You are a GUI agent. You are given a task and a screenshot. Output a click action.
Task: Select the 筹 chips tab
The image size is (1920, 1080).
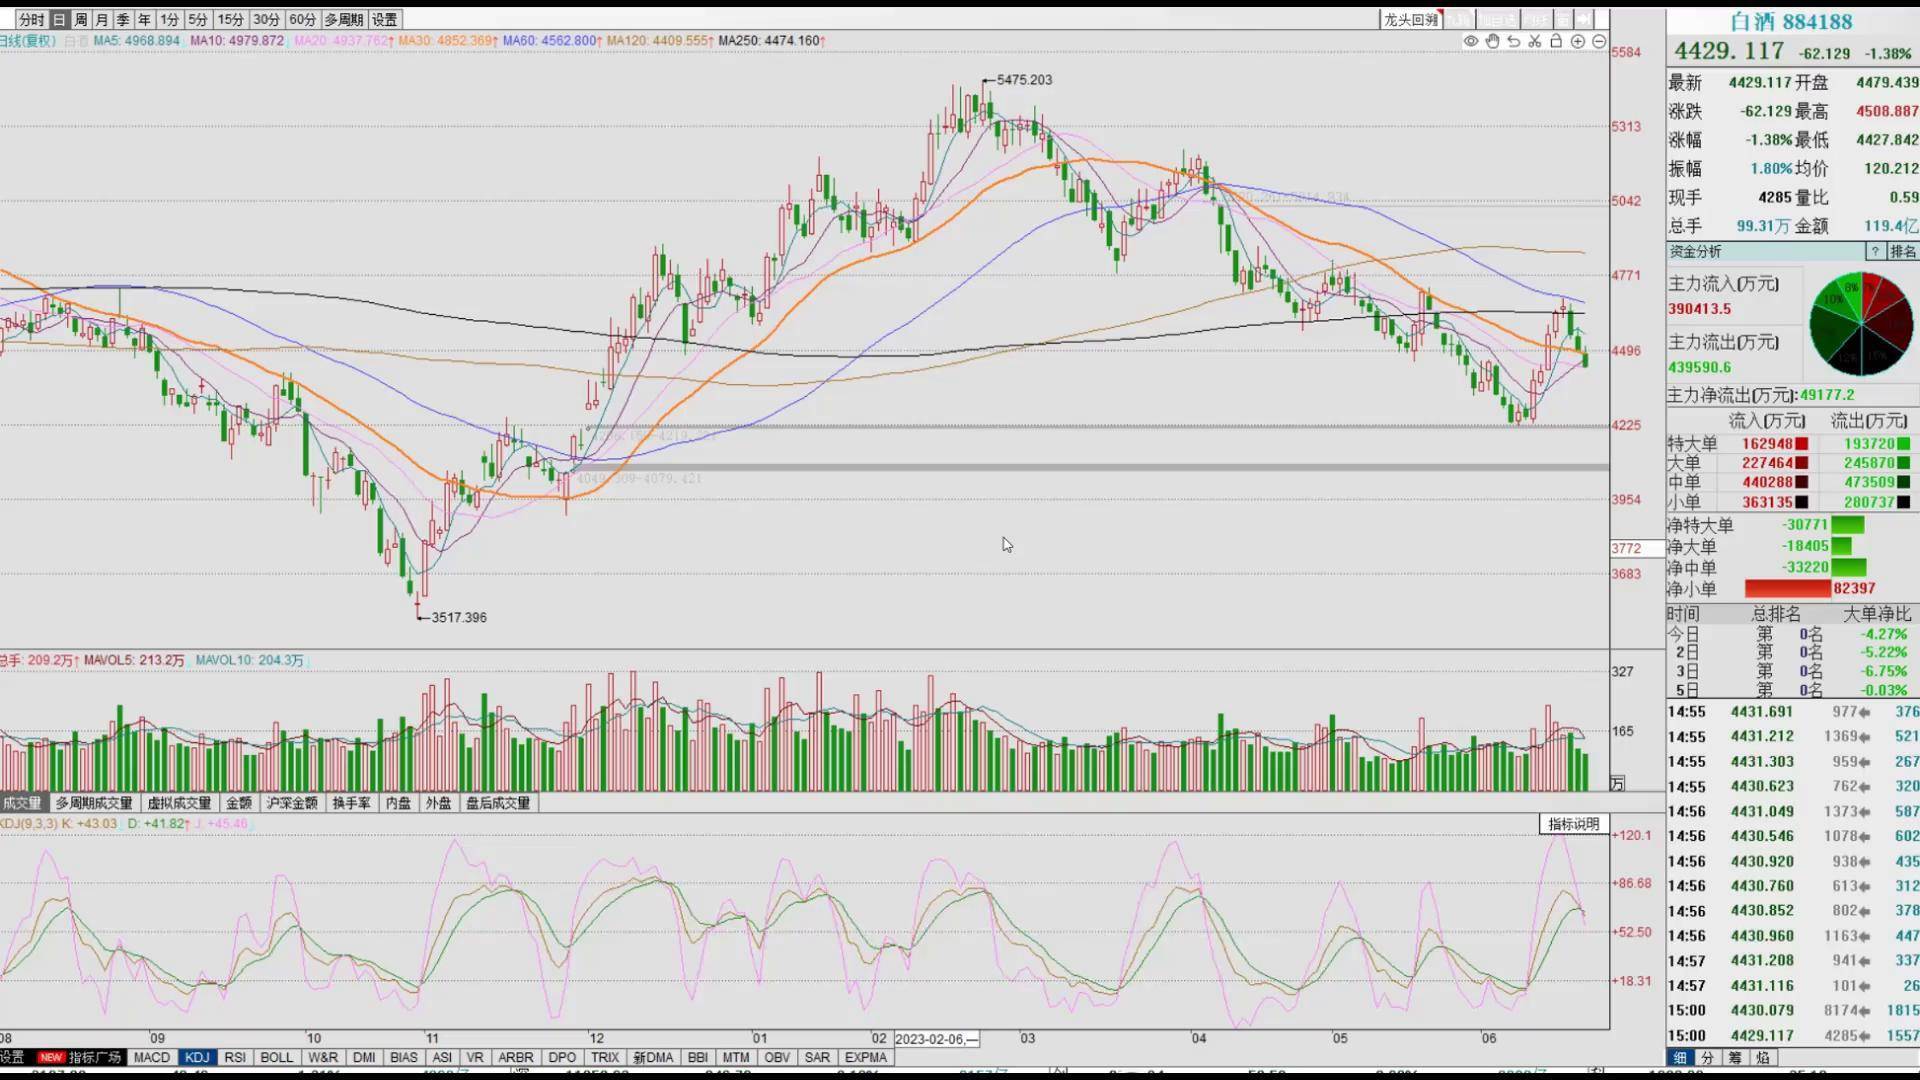click(1734, 1058)
